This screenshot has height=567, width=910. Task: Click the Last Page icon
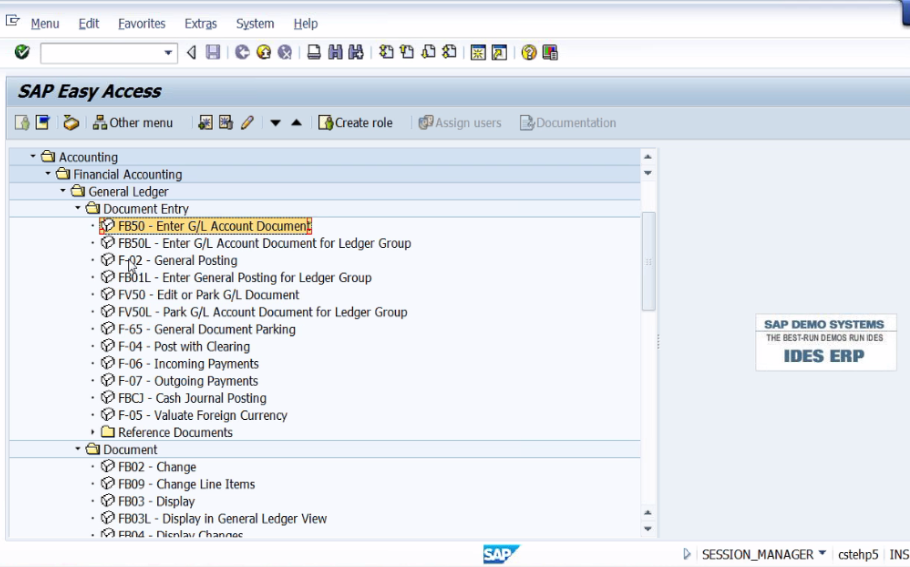[449, 52]
